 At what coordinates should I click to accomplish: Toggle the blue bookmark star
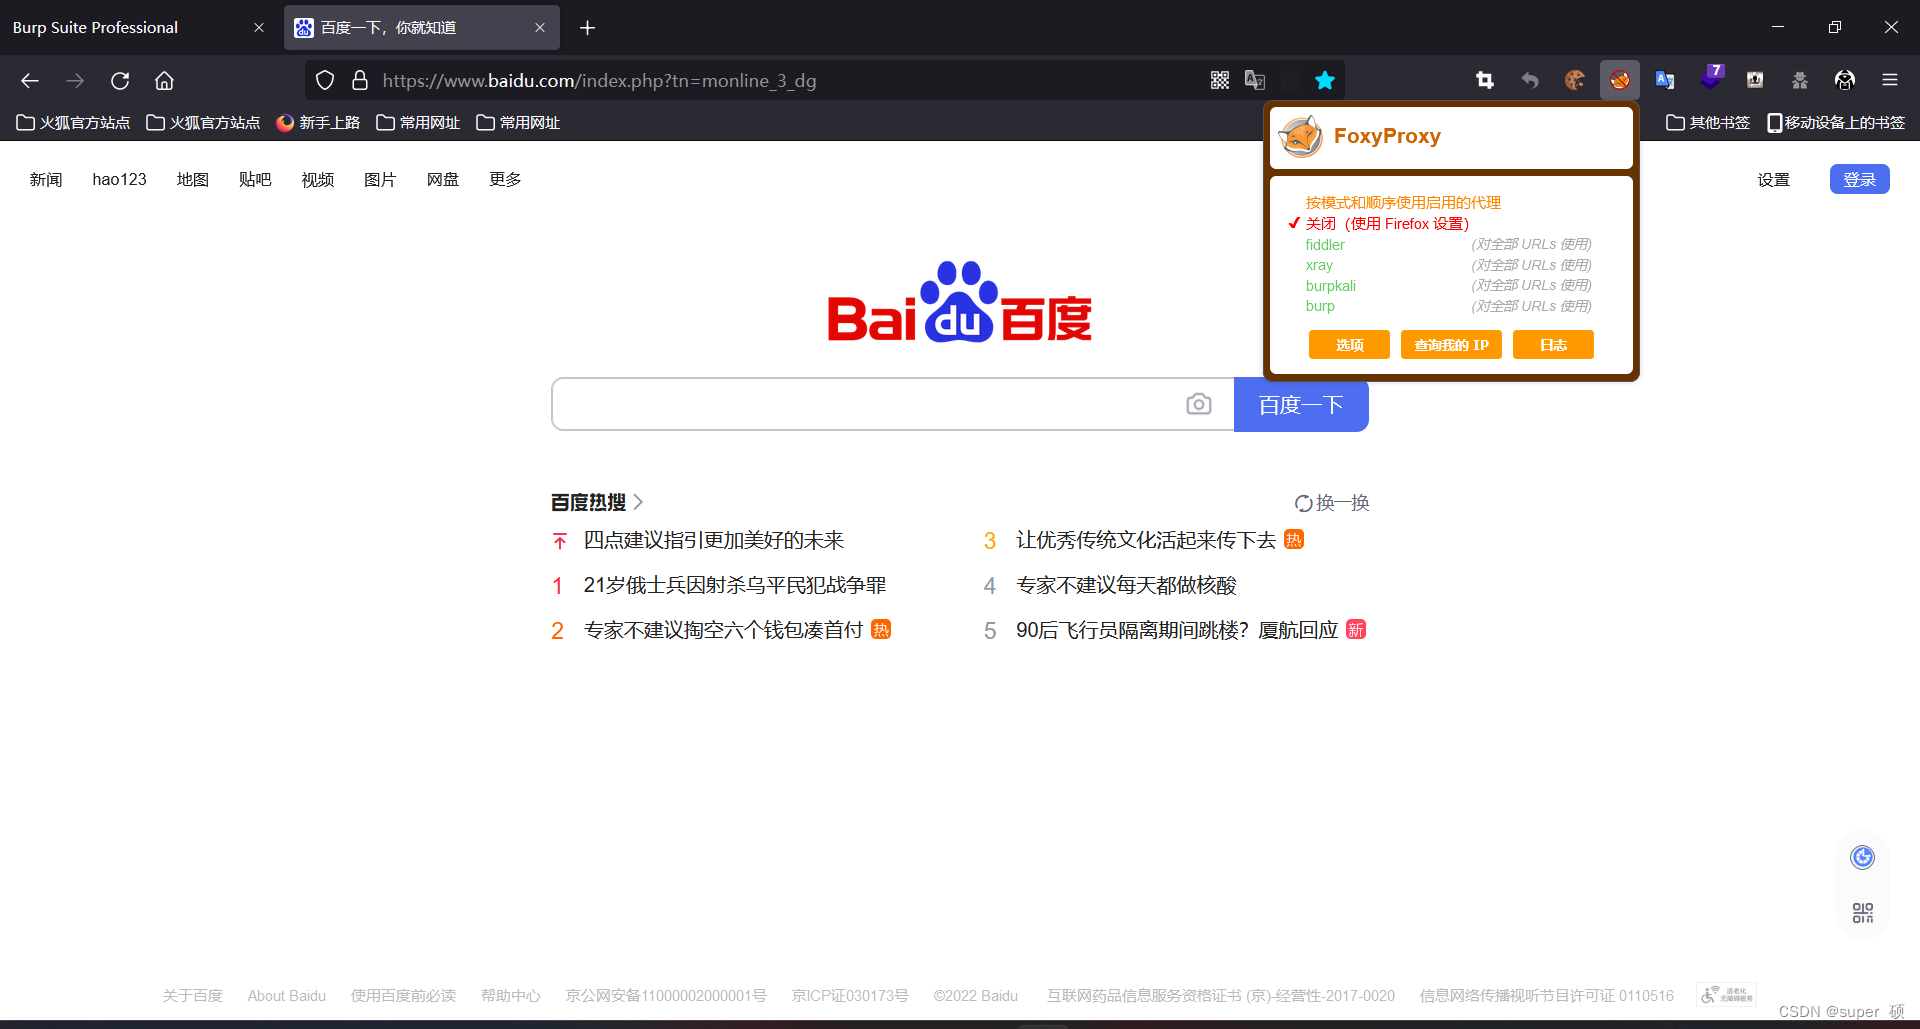(1325, 81)
